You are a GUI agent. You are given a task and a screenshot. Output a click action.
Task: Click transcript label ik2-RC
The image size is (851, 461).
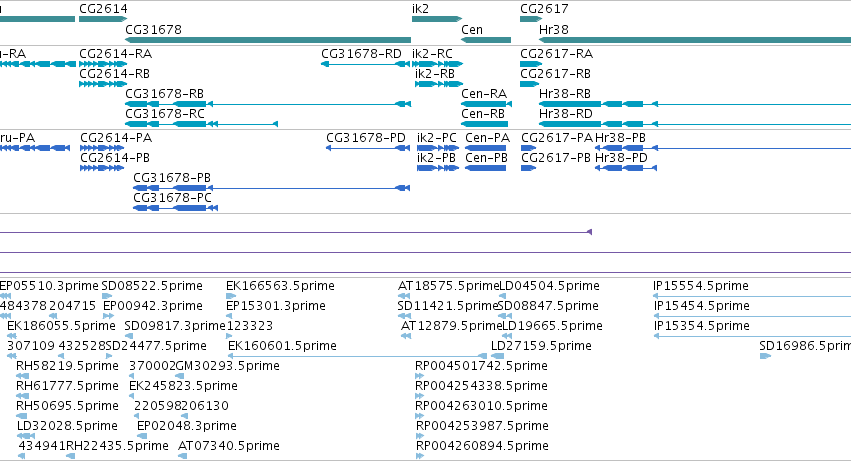click(432, 54)
